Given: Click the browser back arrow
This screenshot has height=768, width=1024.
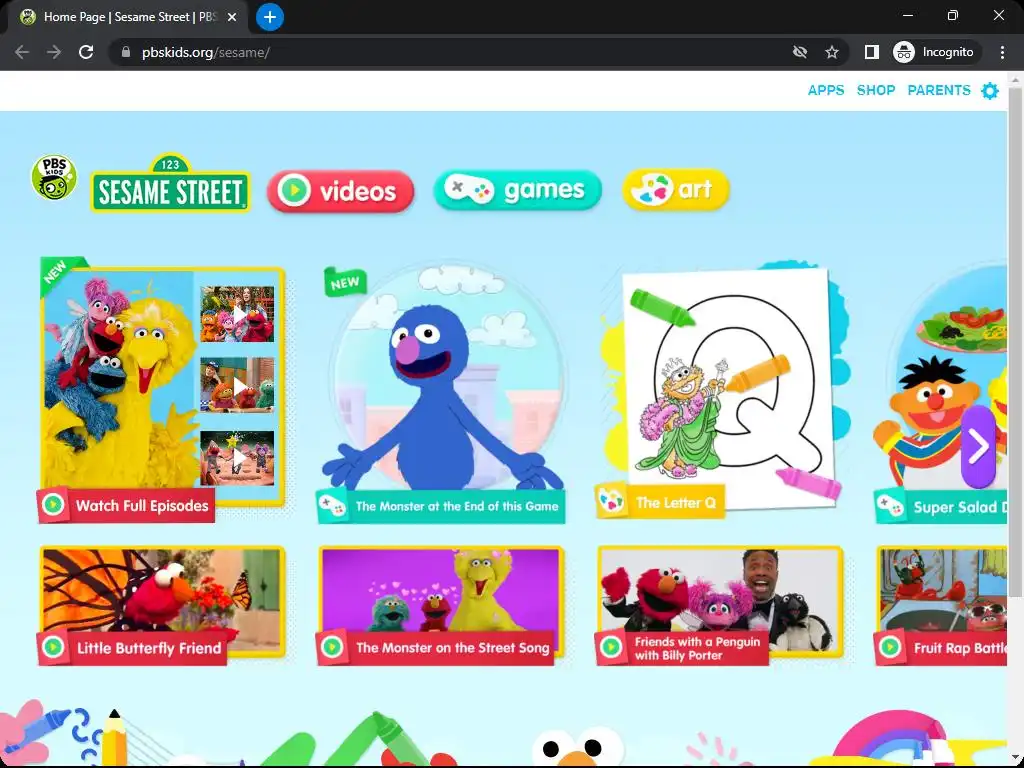Looking at the screenshot, I should 22,52.
